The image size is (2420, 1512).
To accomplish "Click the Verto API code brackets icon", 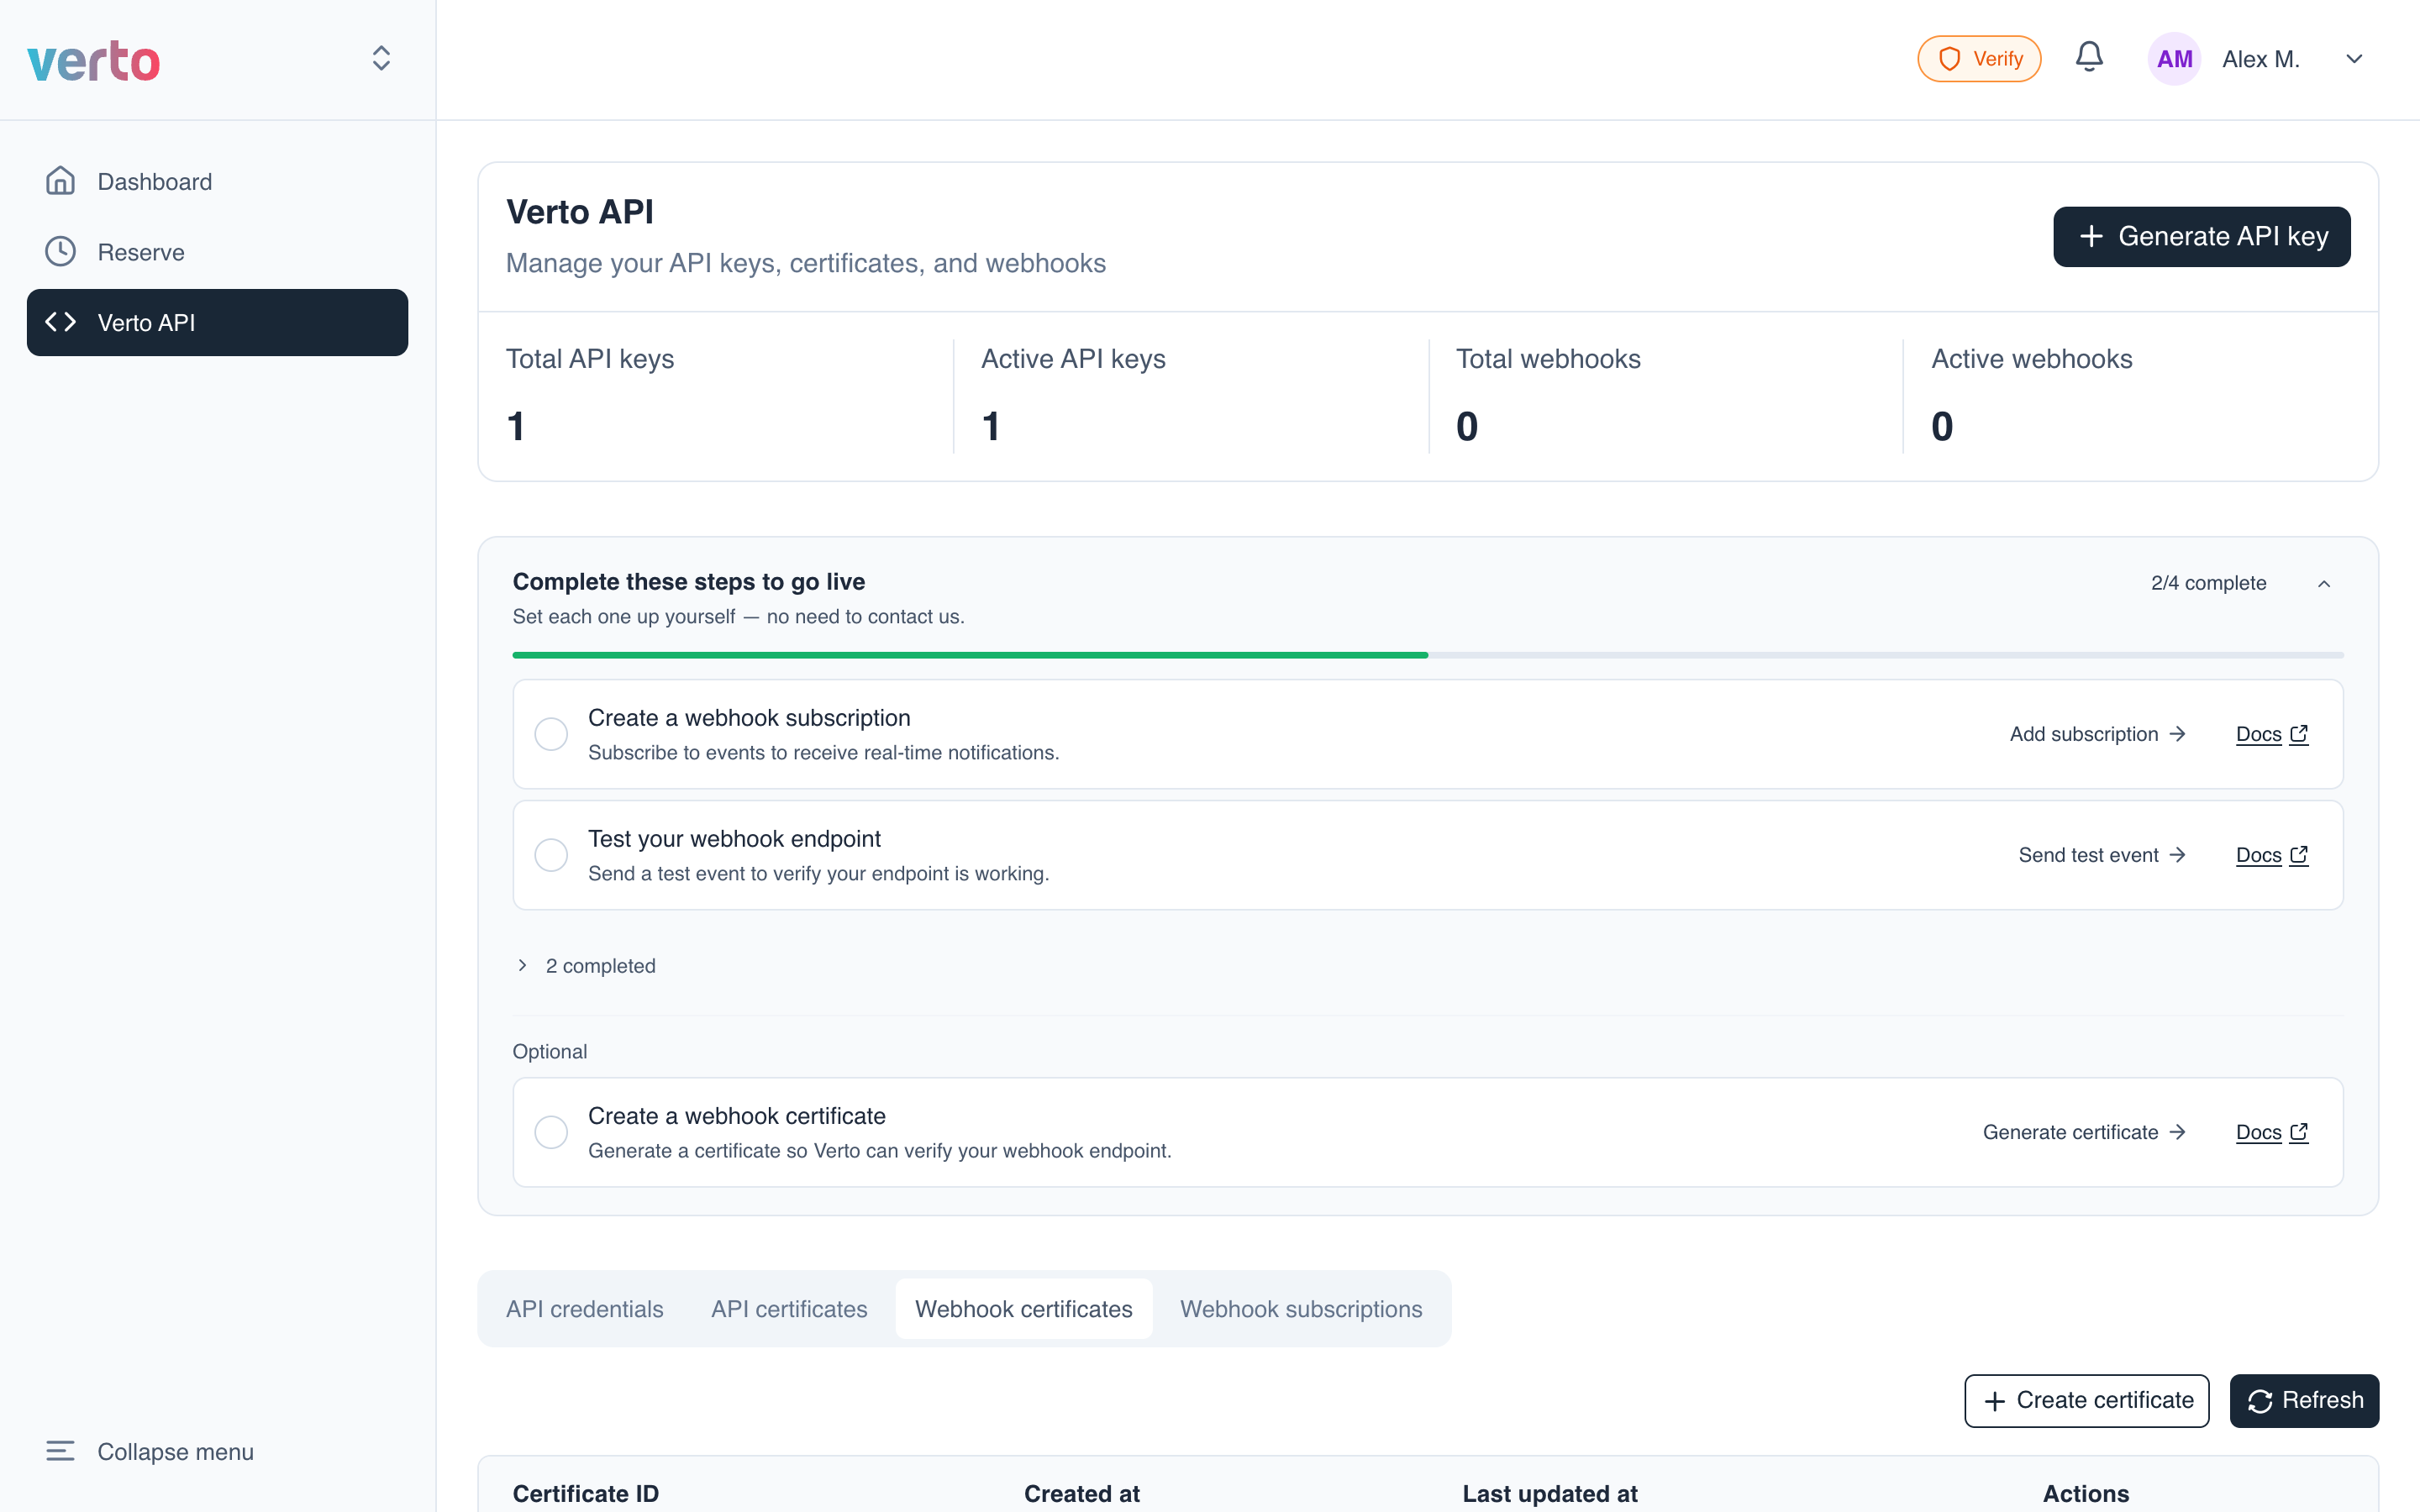I will [61, 322].
